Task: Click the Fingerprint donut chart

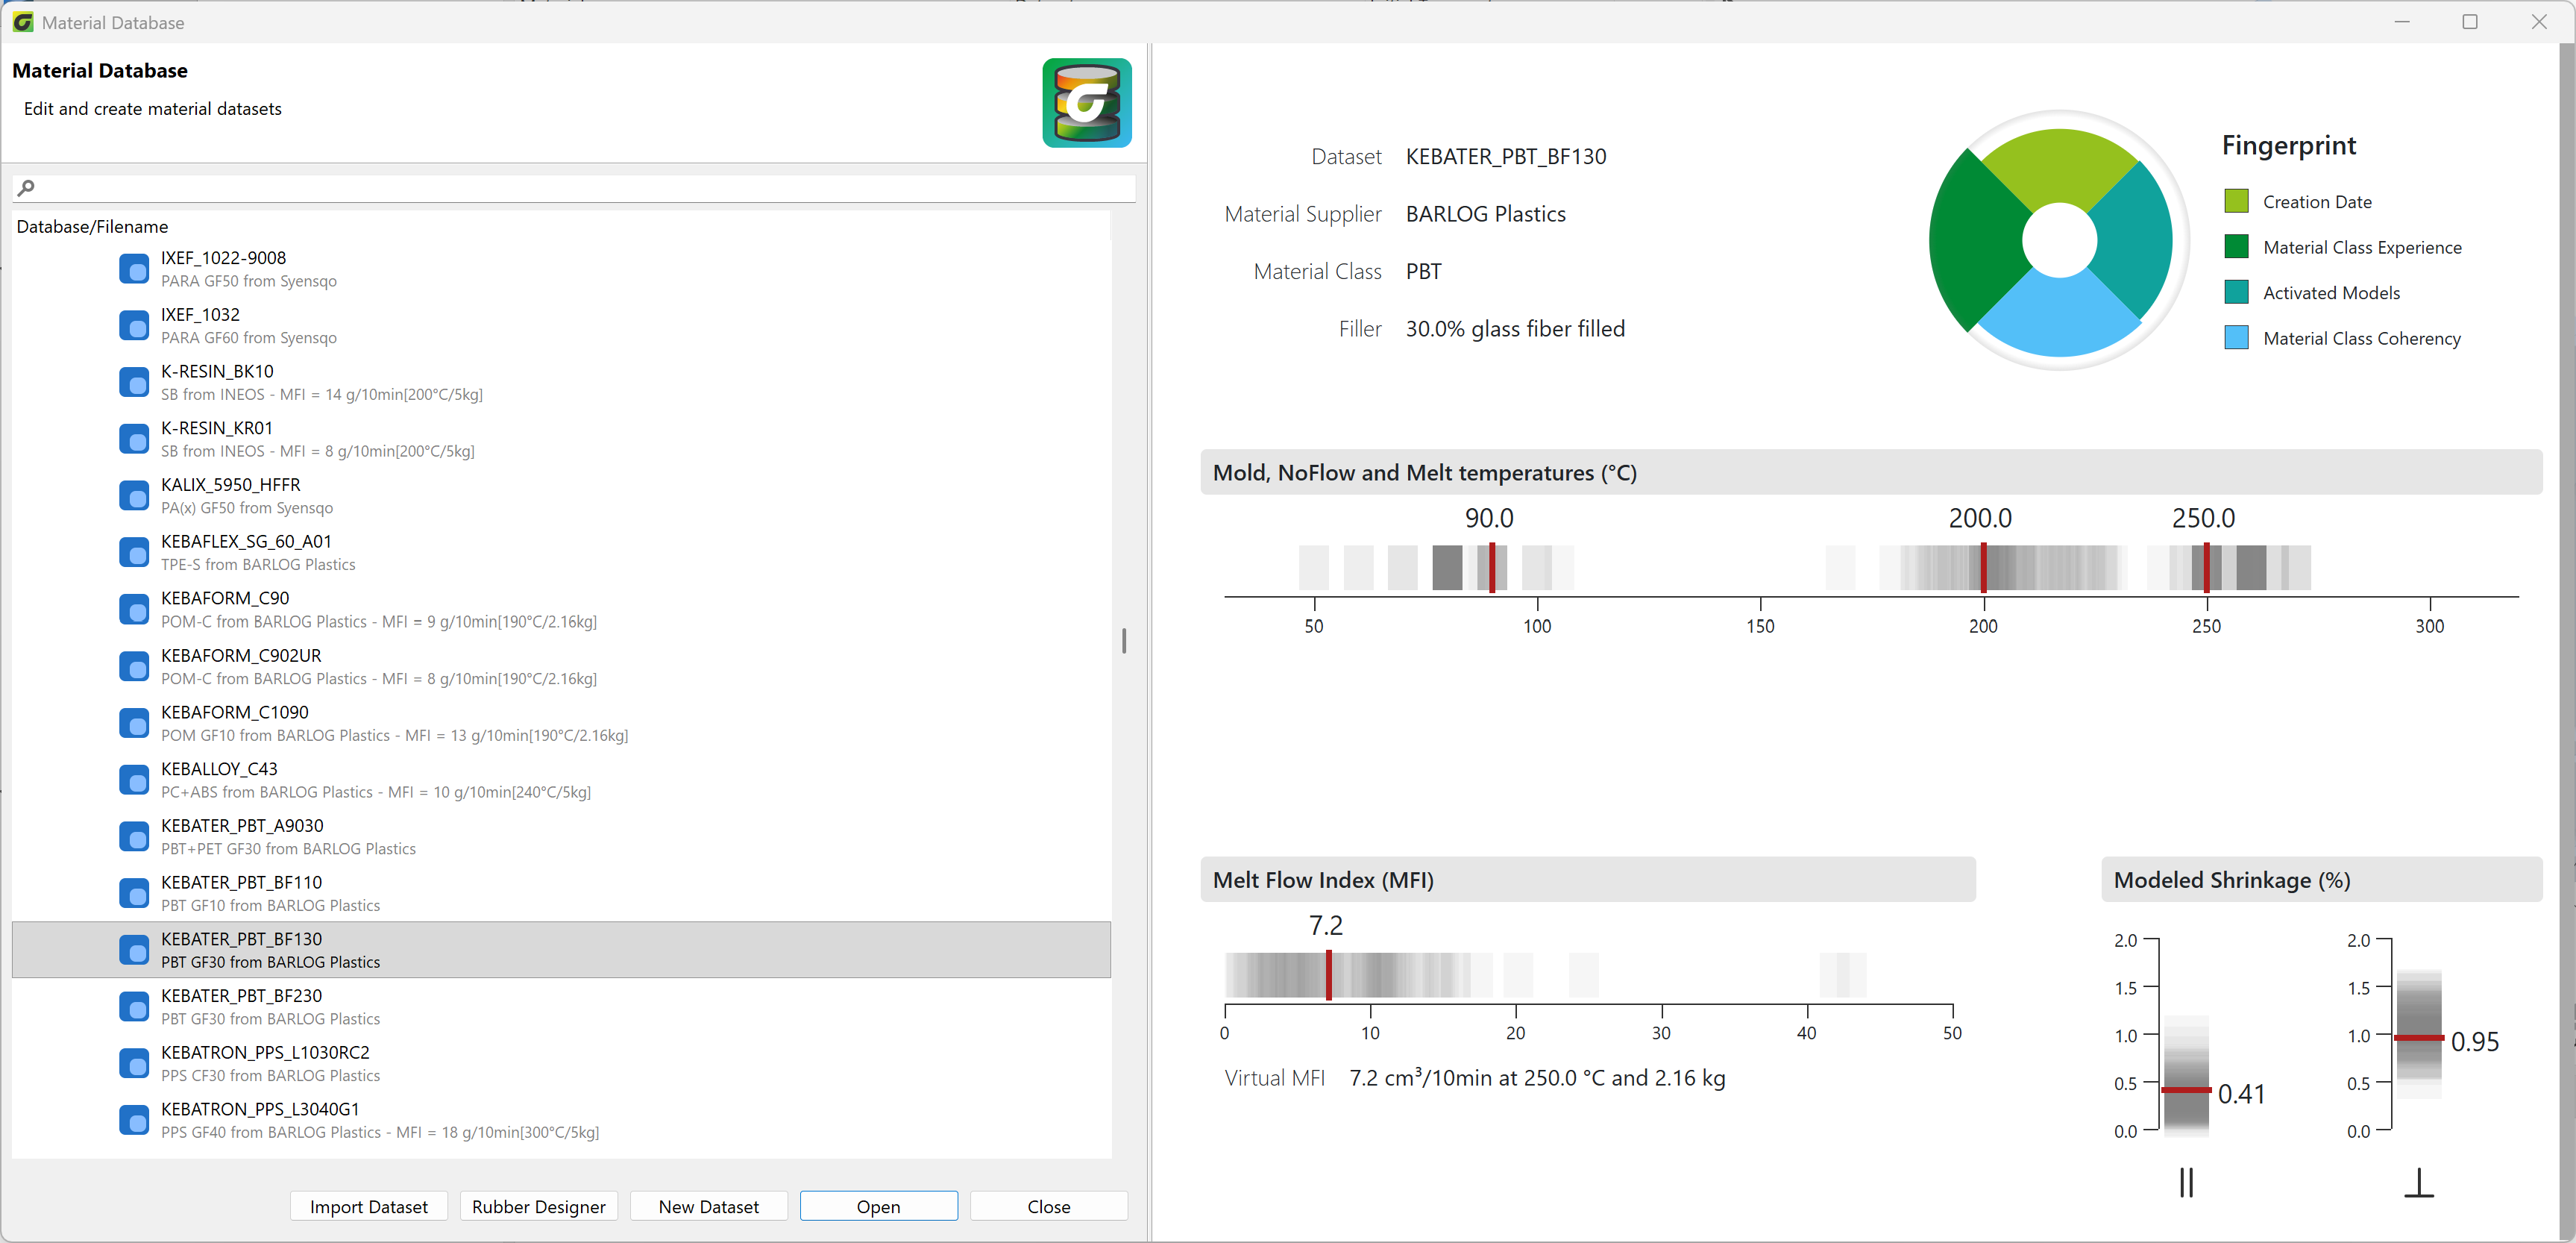Action: click(2058, 241)
